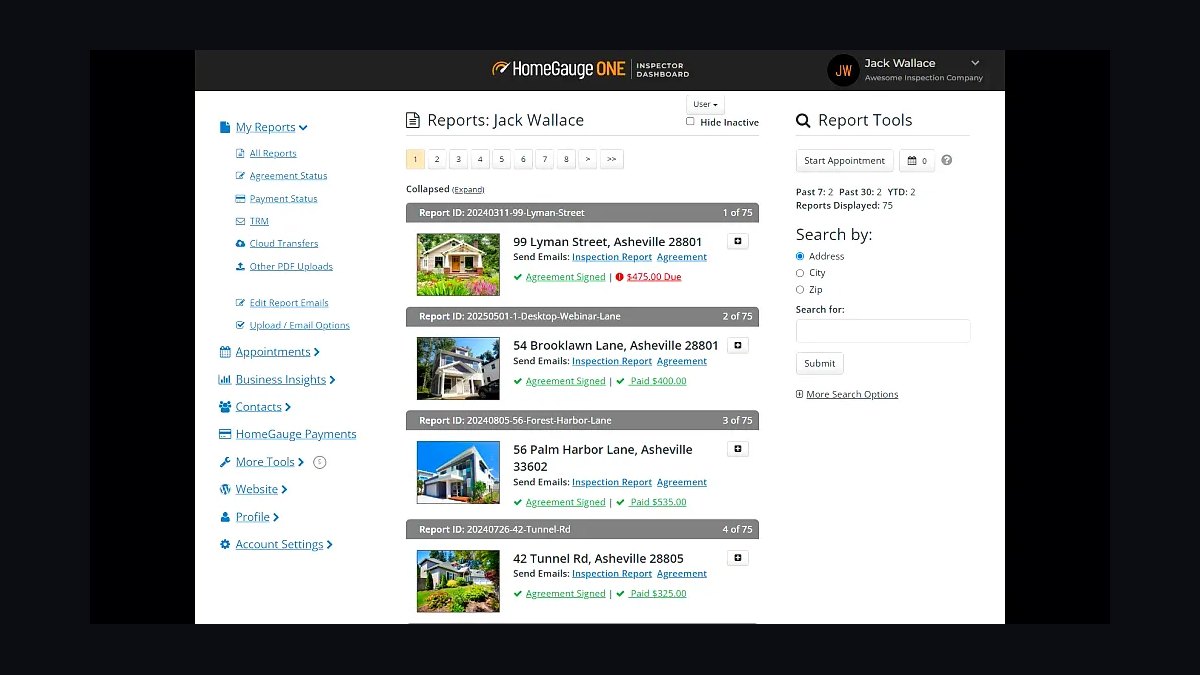Select the Zip search radio button
The image size is (1200, 675).
[x=800, y=290]
